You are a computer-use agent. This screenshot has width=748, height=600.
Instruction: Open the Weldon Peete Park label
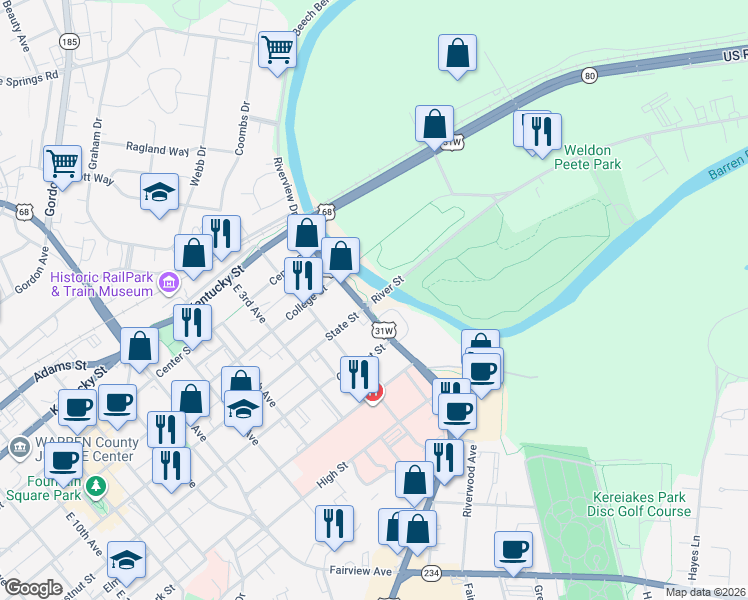tap(587, 157)
